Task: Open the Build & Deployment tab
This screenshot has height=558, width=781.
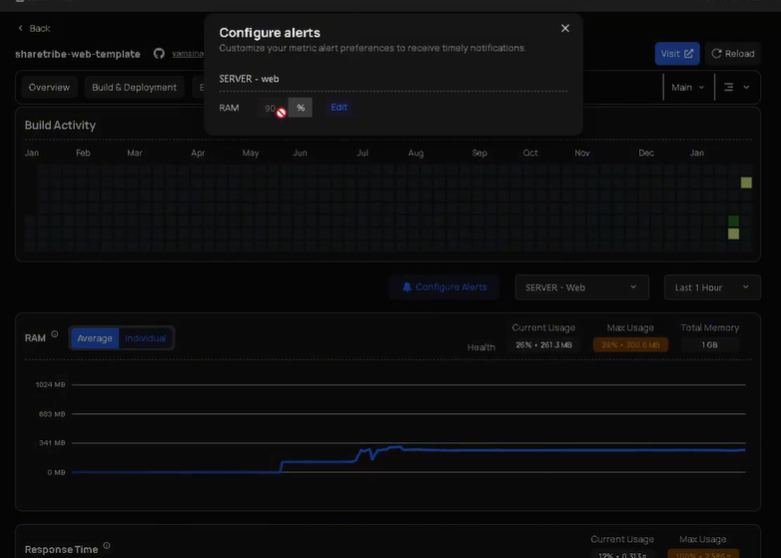Action: (134, 87)
